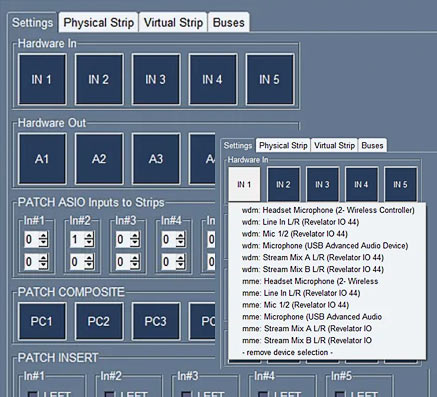This screenshot has width=437, height=397.
Task: Open Virtual Strip tab in large window
Action: [x=173, y=22]
